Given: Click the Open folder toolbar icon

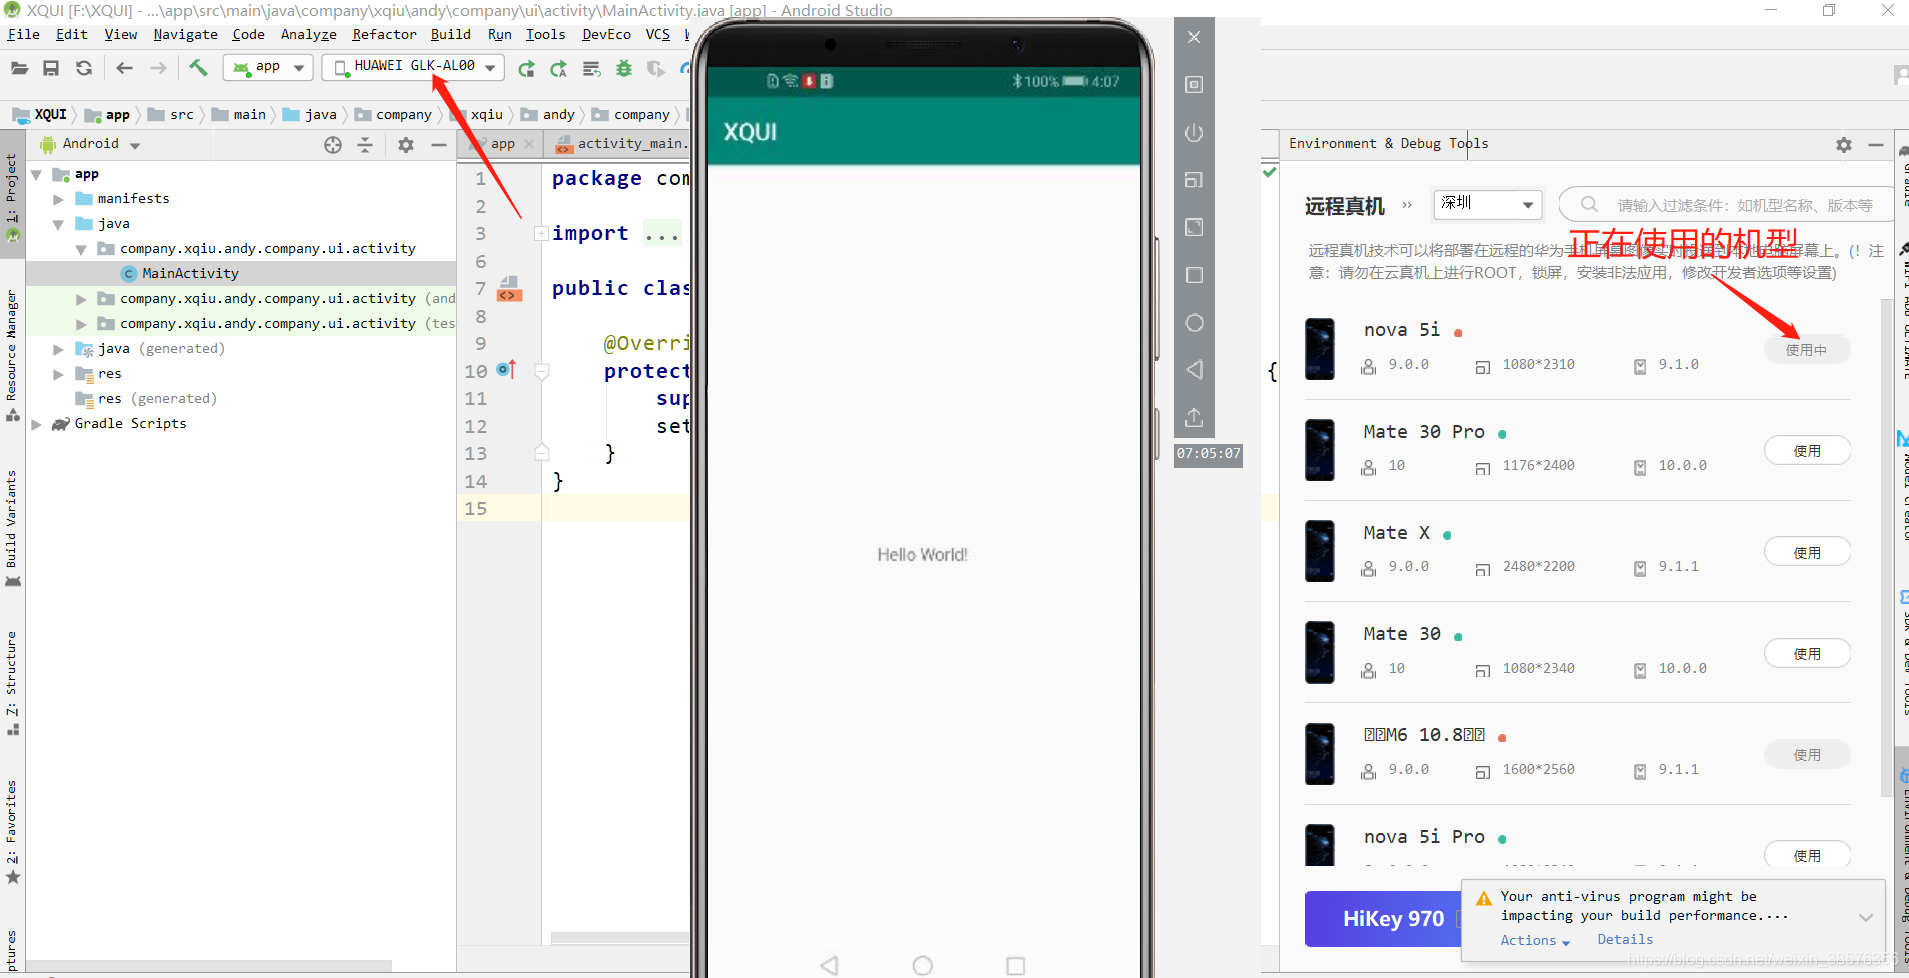Looking at the screenshot, I should [x=19, y=68].
